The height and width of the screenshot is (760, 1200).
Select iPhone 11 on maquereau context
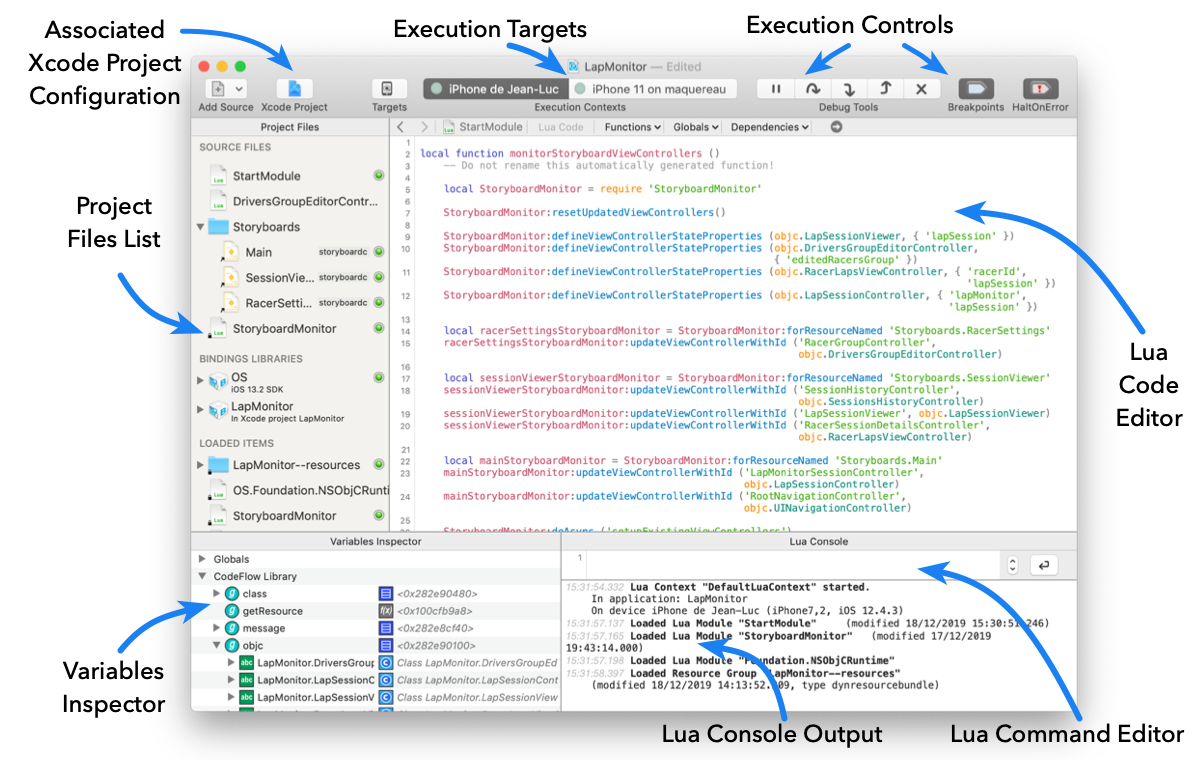click(653, 89)
